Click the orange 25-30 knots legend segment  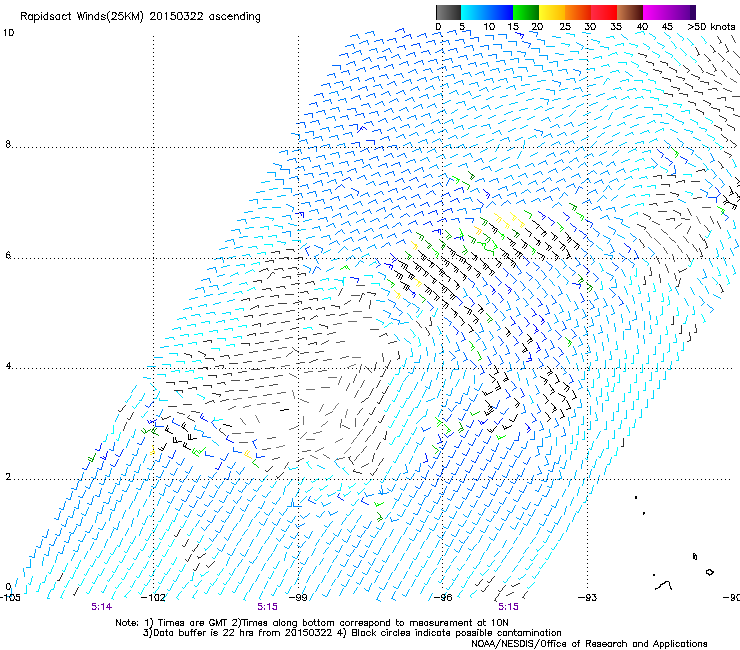tap(578, 12)
